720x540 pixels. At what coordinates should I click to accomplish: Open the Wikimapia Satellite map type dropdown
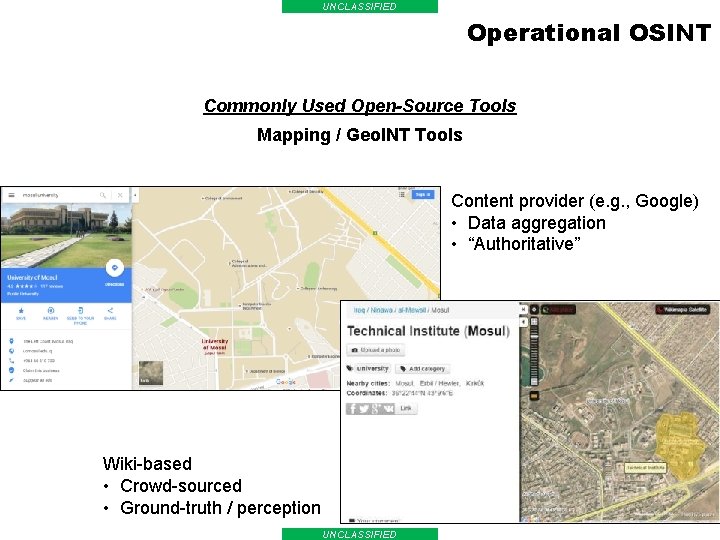coord(682,309)
